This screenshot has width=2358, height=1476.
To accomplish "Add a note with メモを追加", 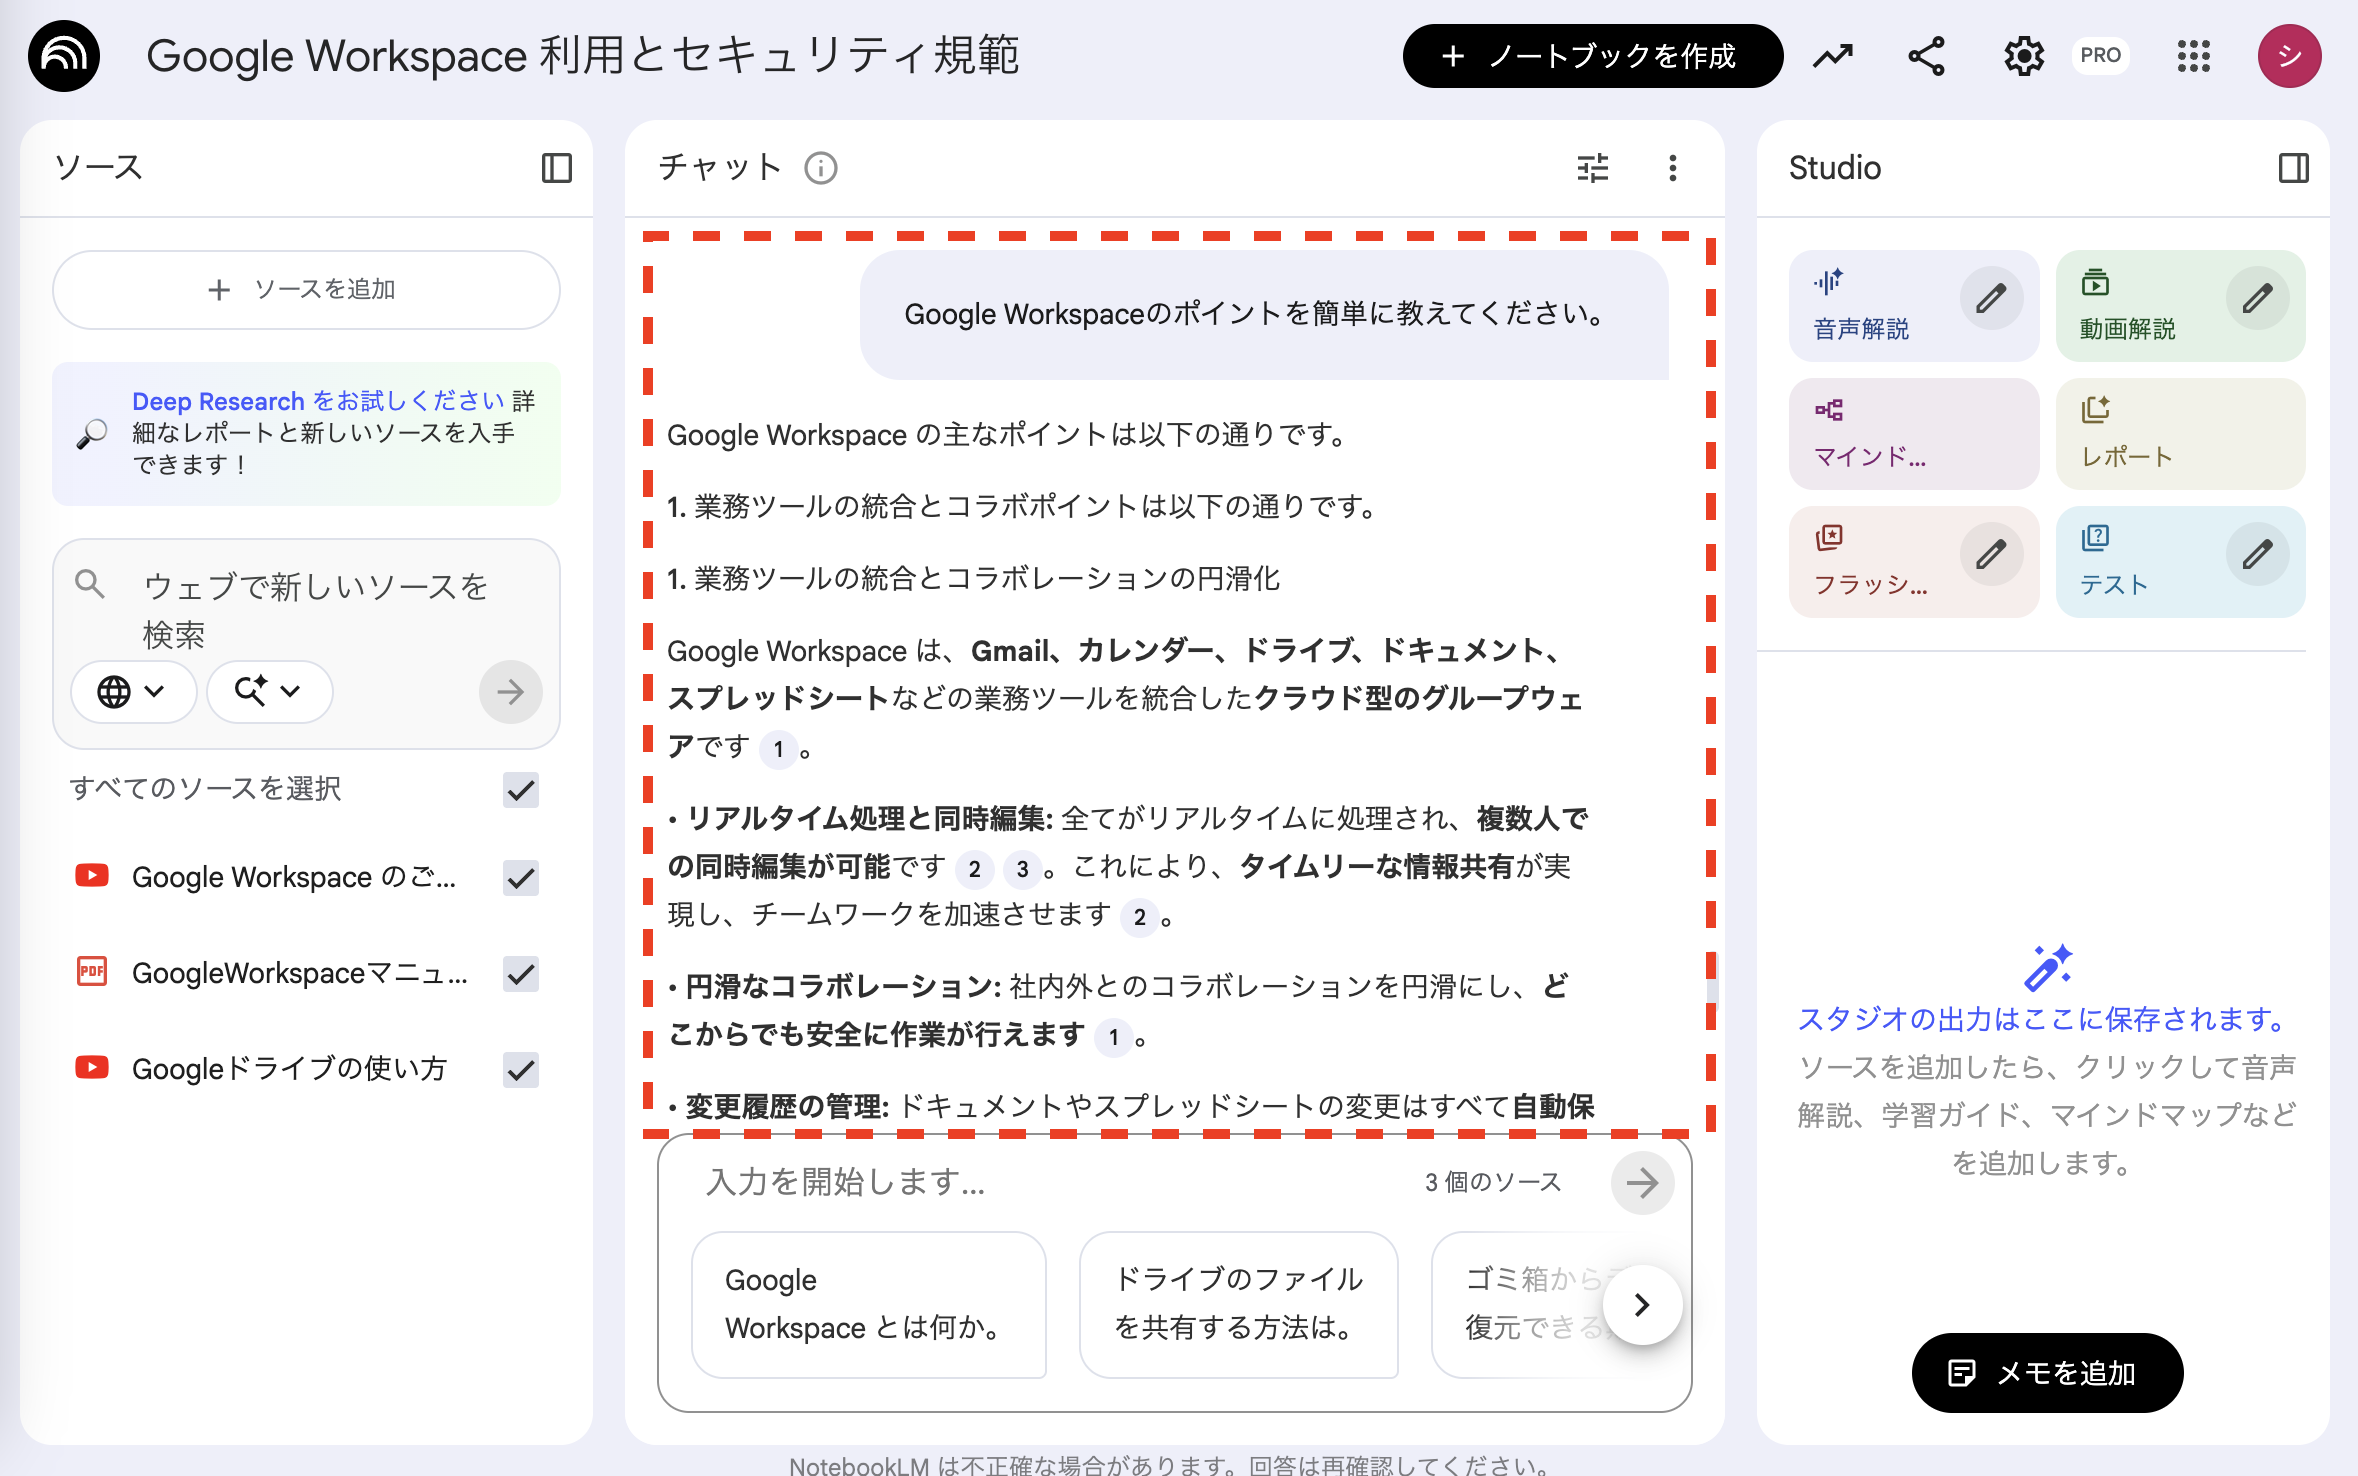I will coord(2047,1372).
